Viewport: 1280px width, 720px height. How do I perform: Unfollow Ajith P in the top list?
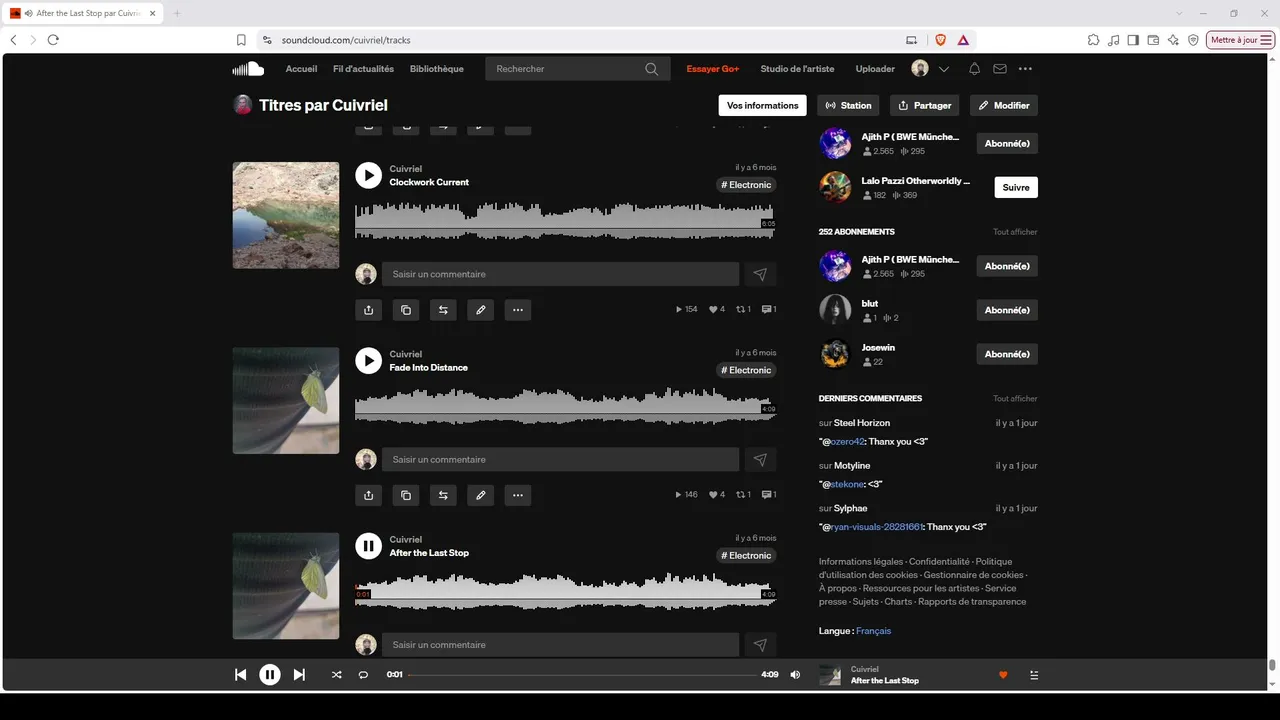(1007, 143)
